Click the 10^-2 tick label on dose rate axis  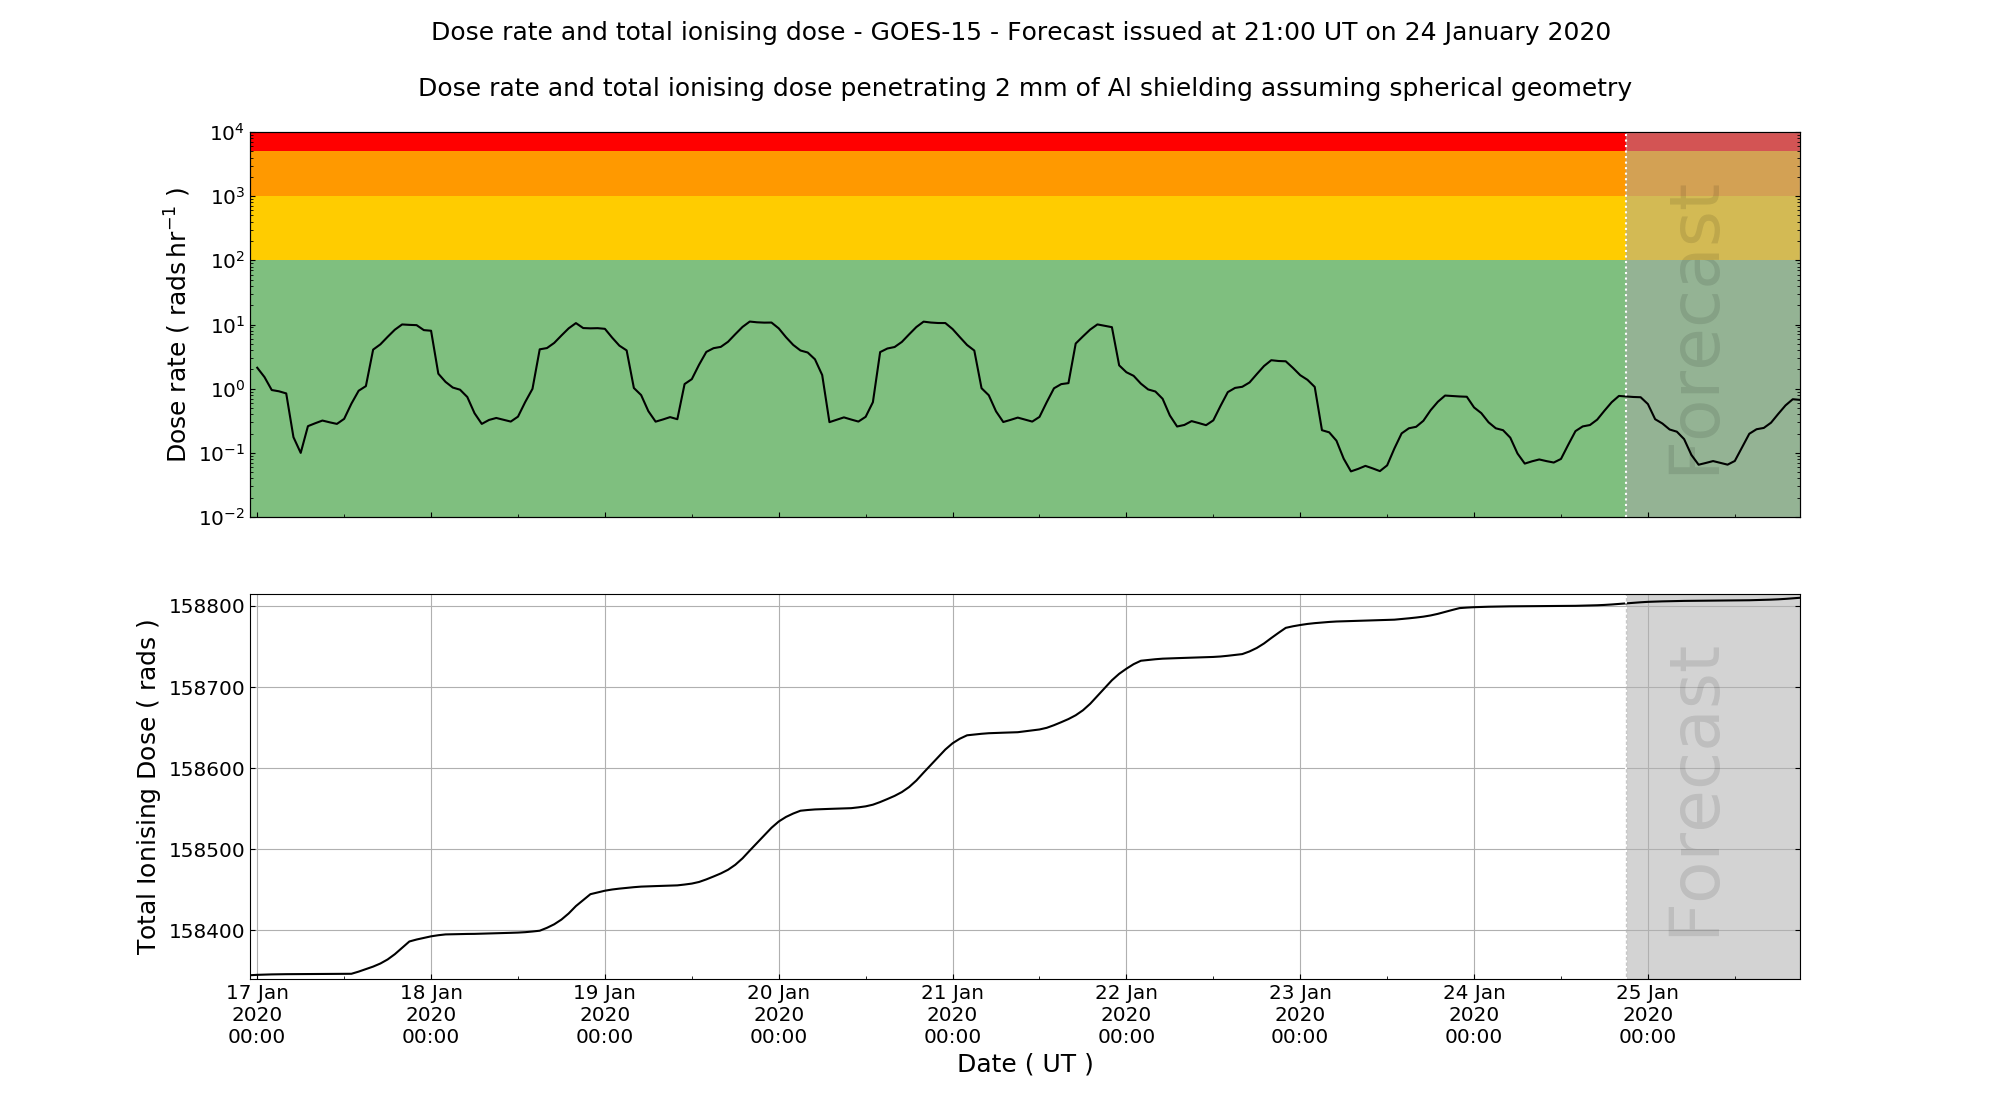click(222, 517)
